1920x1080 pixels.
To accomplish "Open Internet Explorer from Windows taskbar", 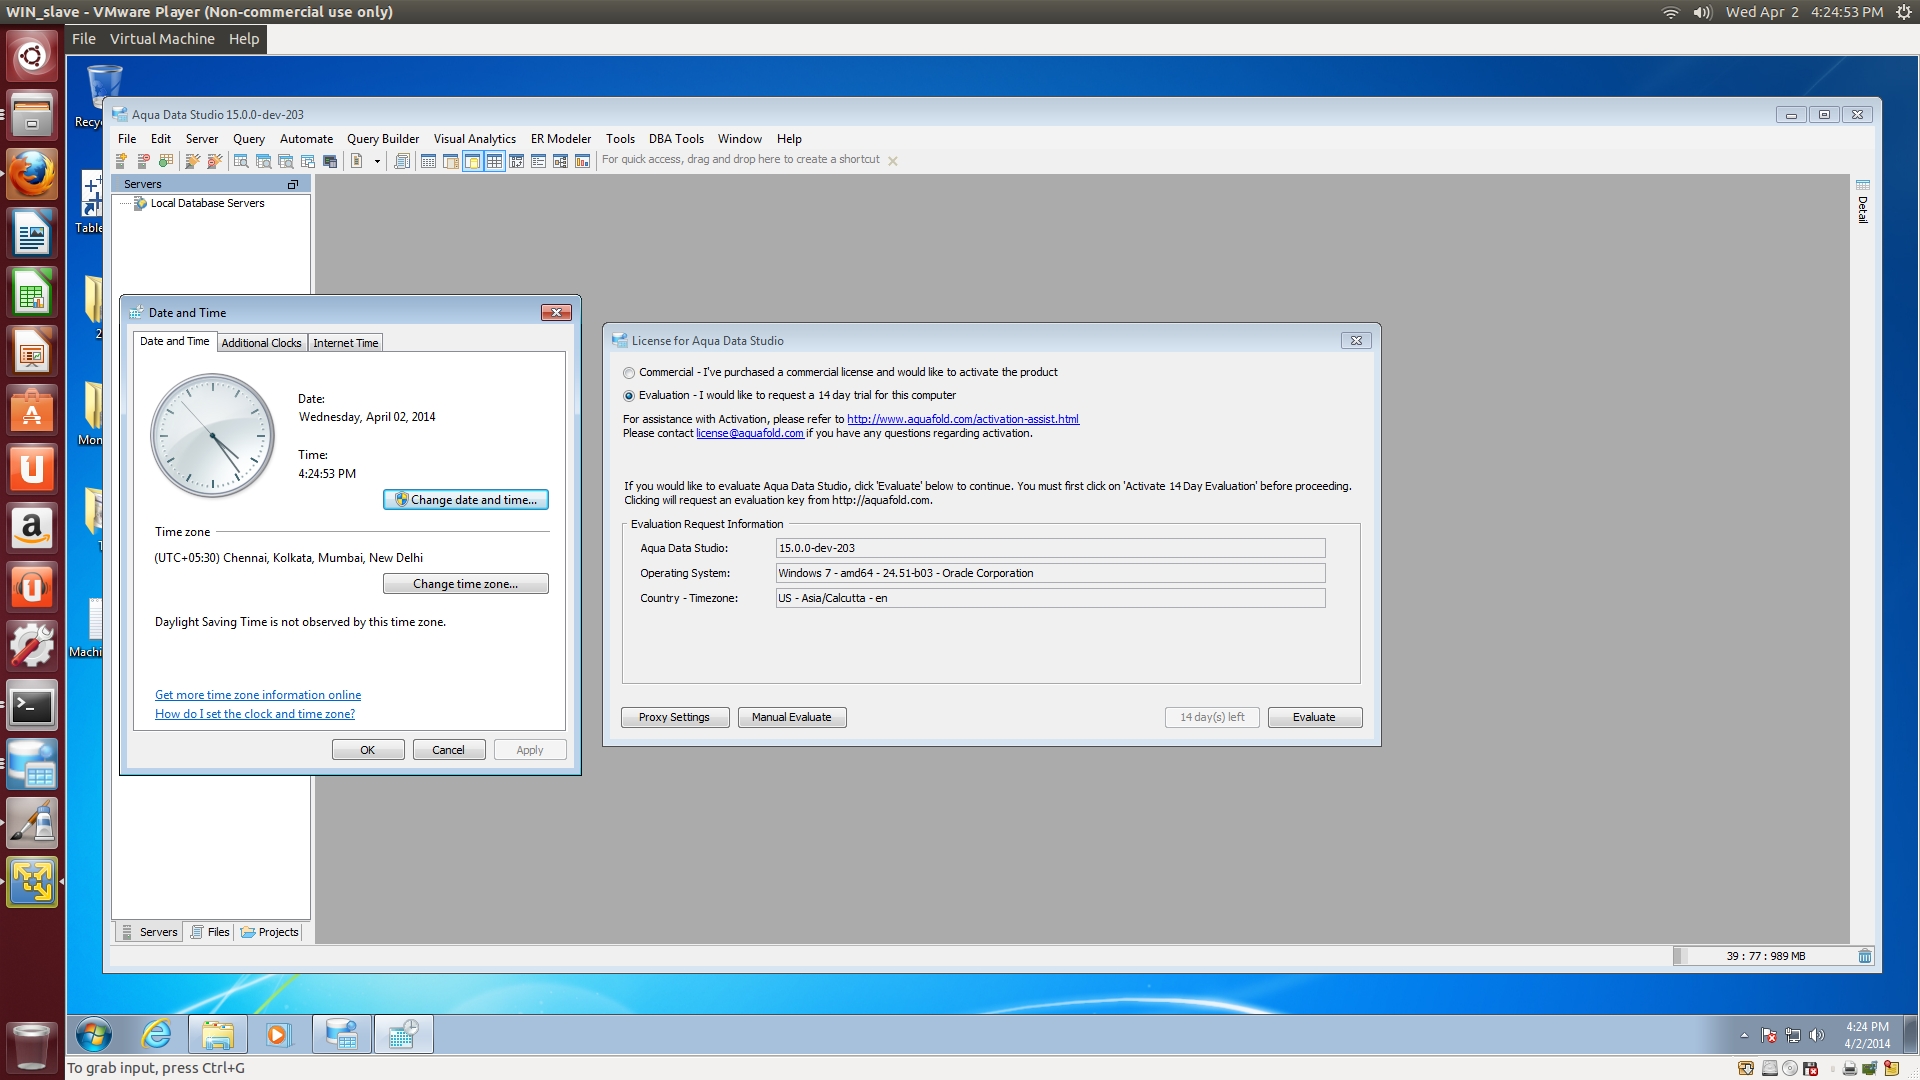I will pos(157,1035).
